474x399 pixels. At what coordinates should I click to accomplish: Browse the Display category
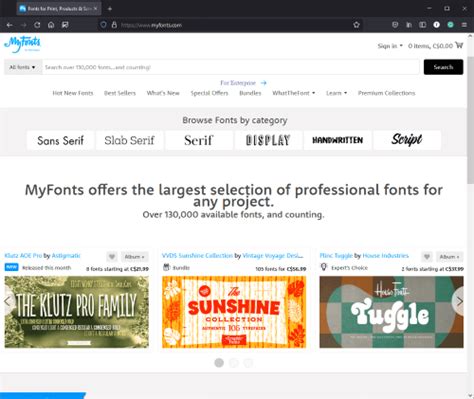268,140
